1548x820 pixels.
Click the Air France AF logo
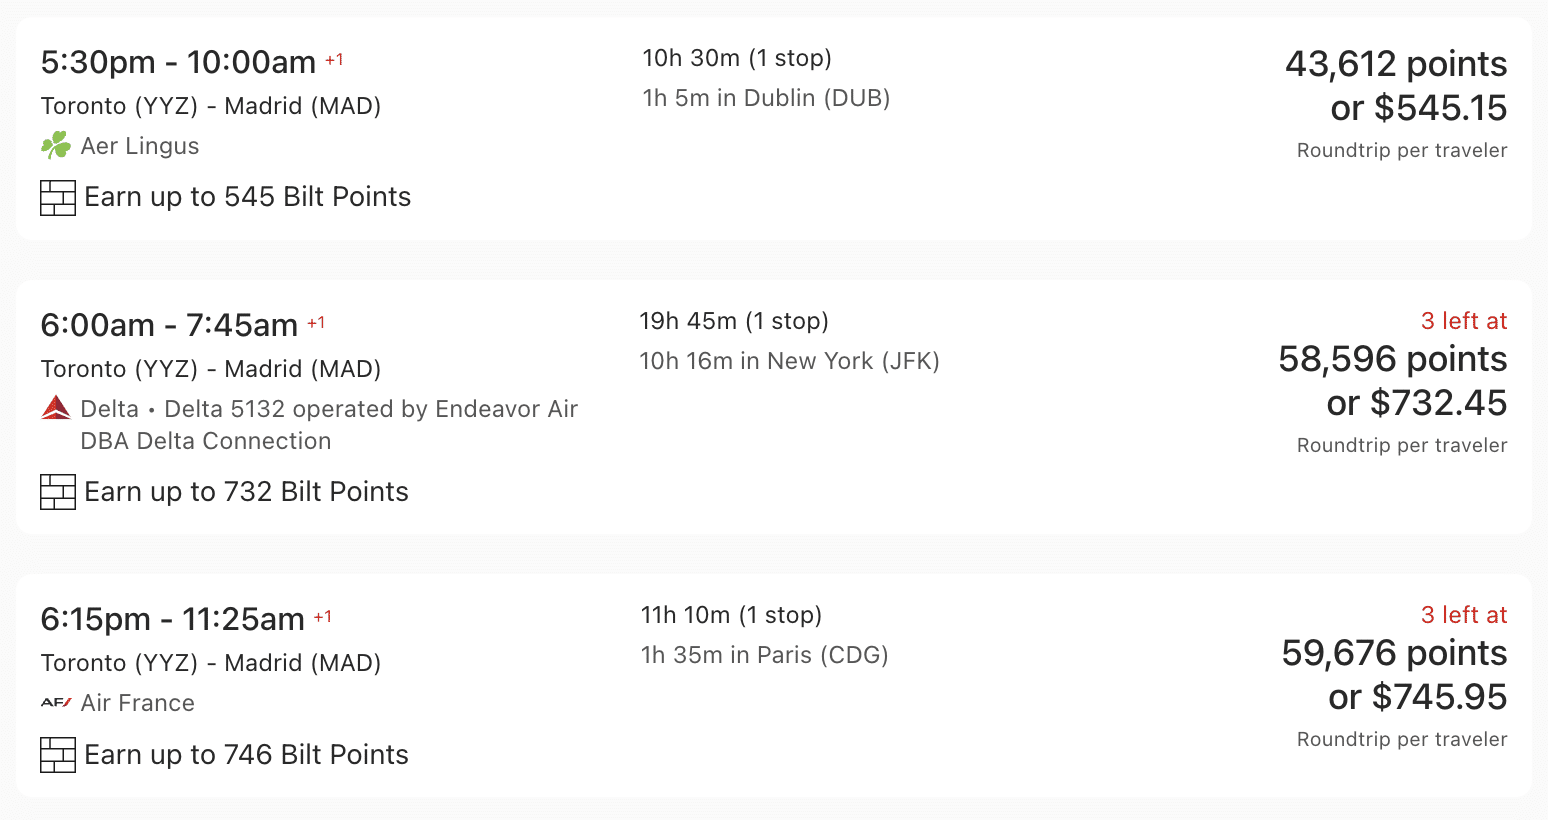pyautogui.click(x=56, y=703)
